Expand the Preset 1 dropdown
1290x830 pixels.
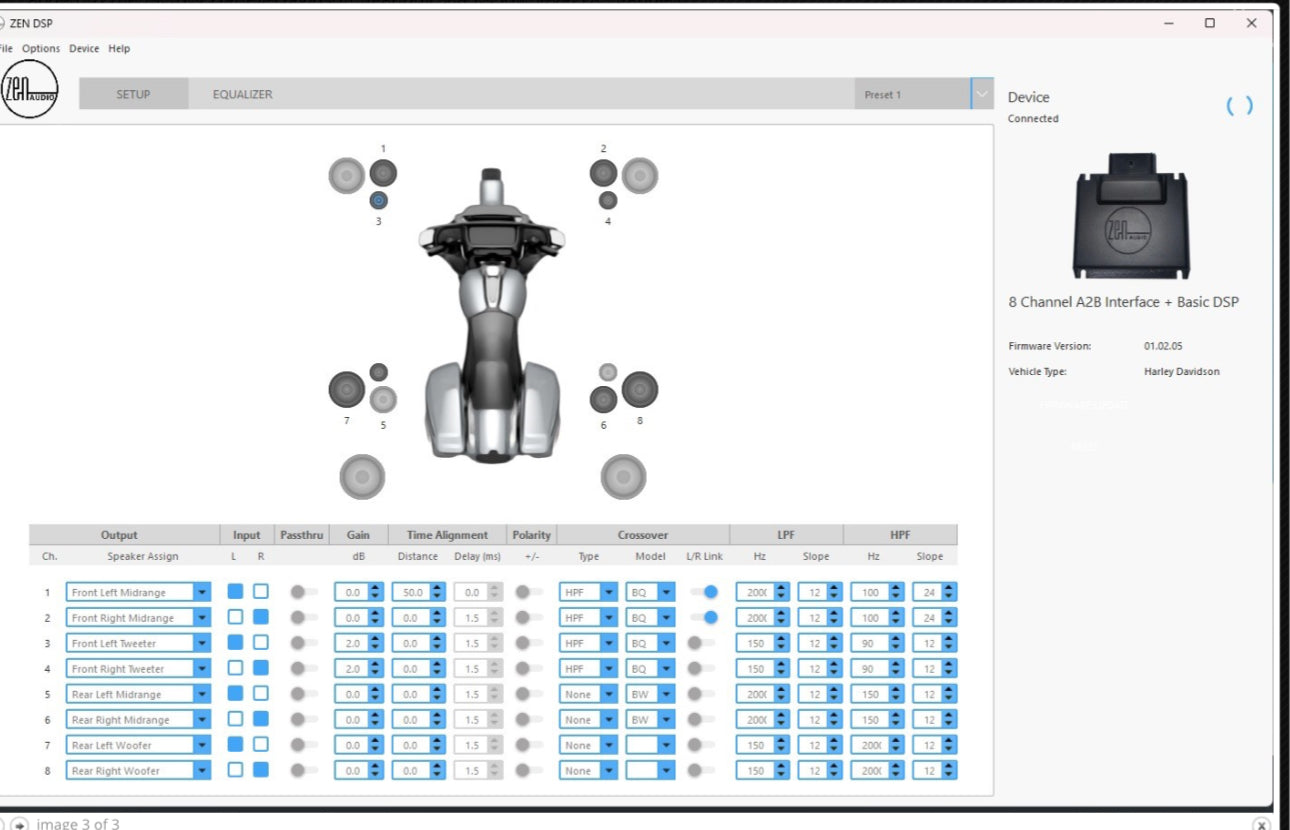982,94
